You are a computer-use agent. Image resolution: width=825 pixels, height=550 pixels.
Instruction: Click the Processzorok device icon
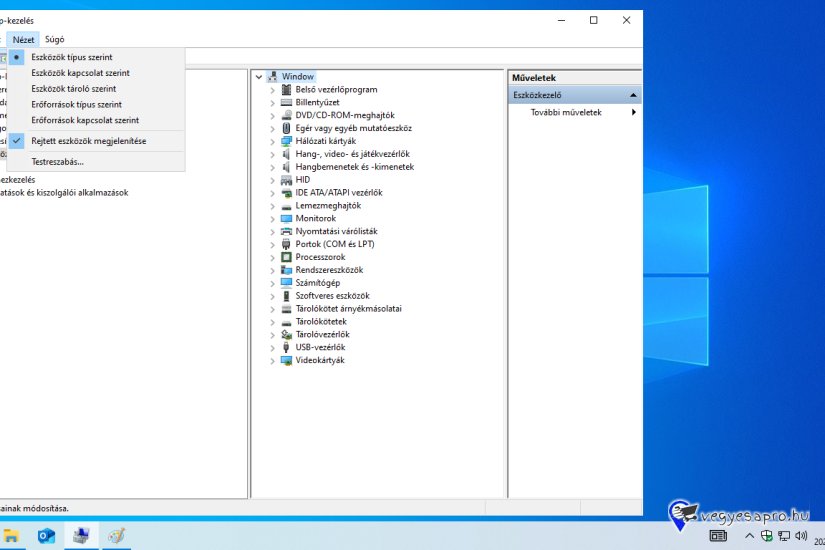(286, 257)
